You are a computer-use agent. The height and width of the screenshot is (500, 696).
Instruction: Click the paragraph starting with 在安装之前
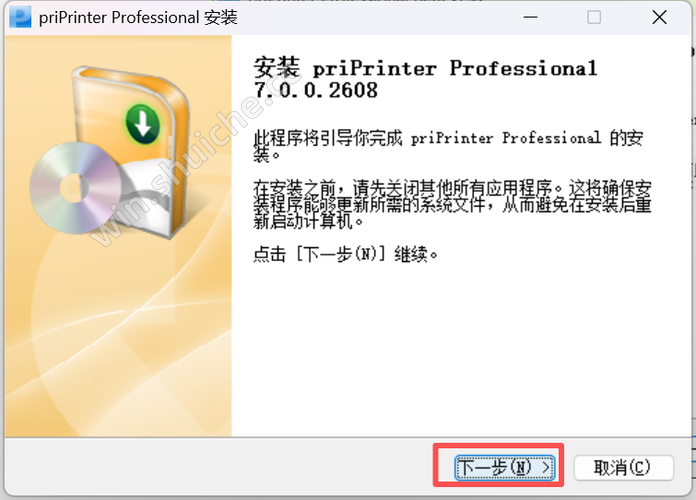point(452,205)
